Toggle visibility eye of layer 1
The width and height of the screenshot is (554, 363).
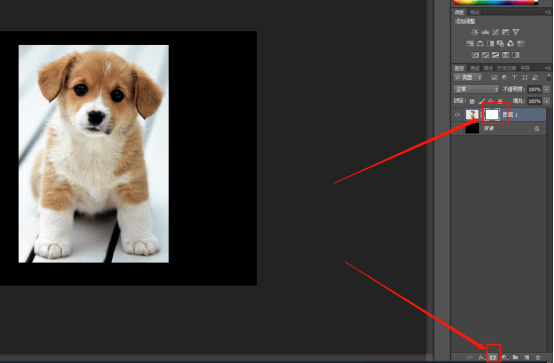(x=458, y=115)
